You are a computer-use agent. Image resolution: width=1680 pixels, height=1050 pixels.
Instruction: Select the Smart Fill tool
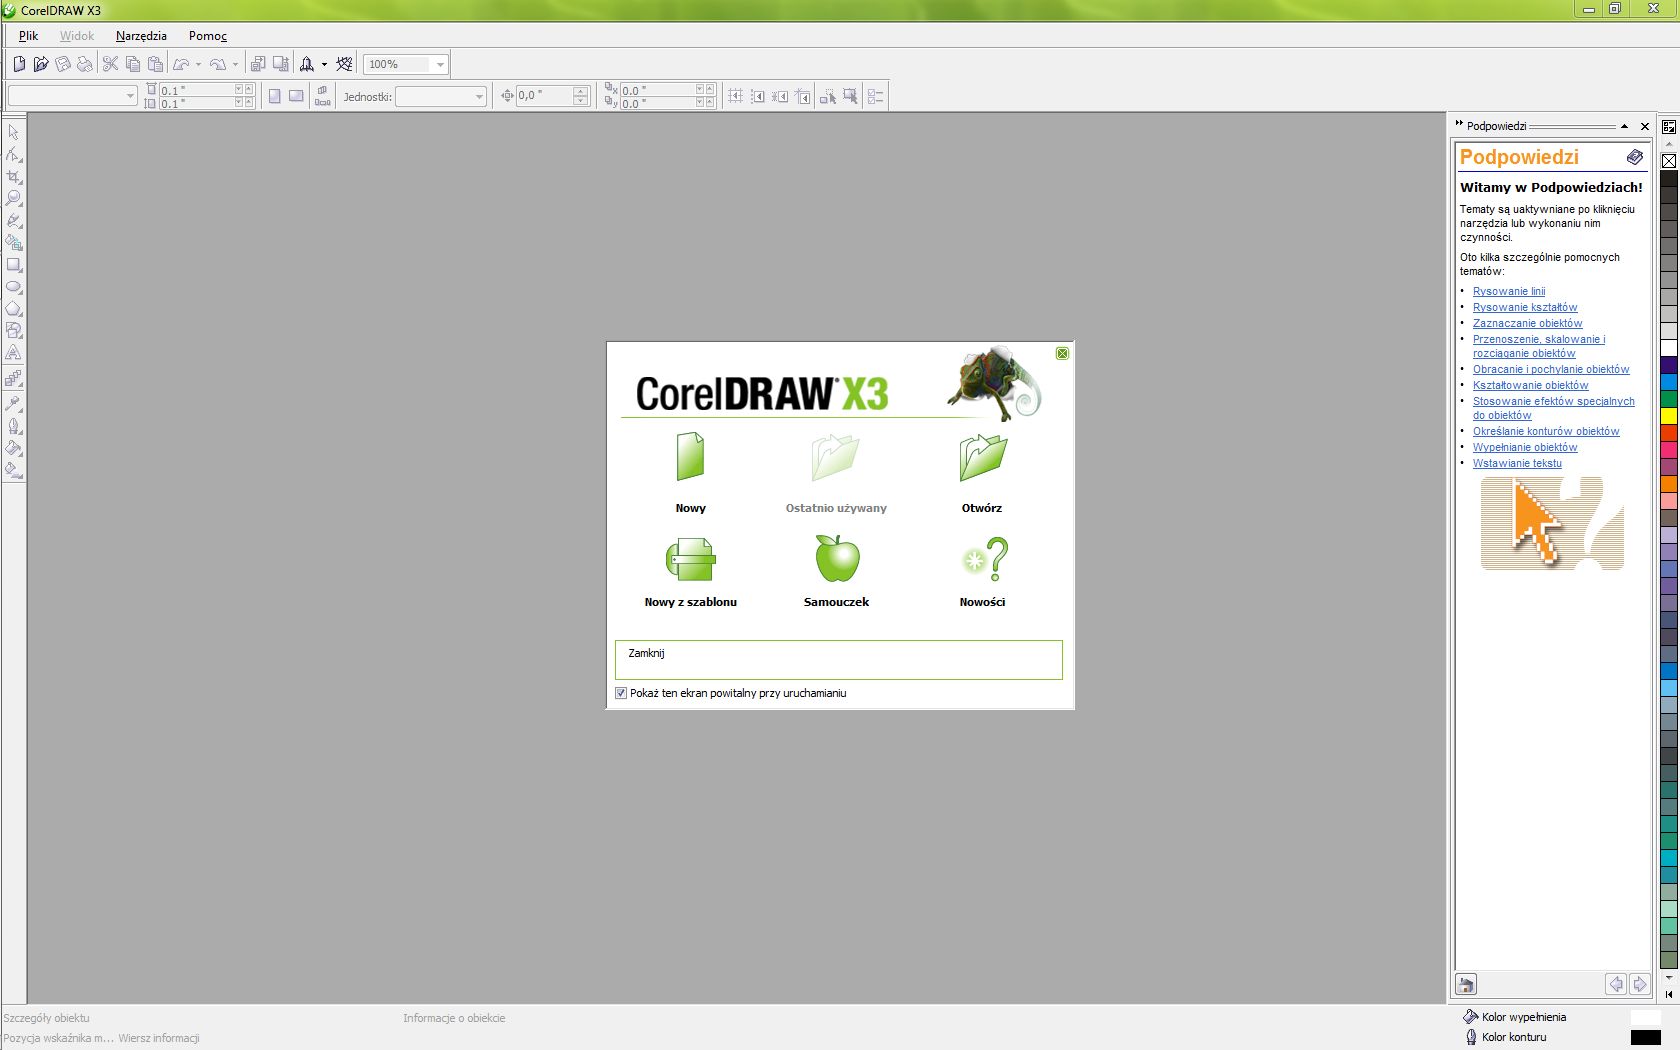pyautogui.click(x=14, y=242)
